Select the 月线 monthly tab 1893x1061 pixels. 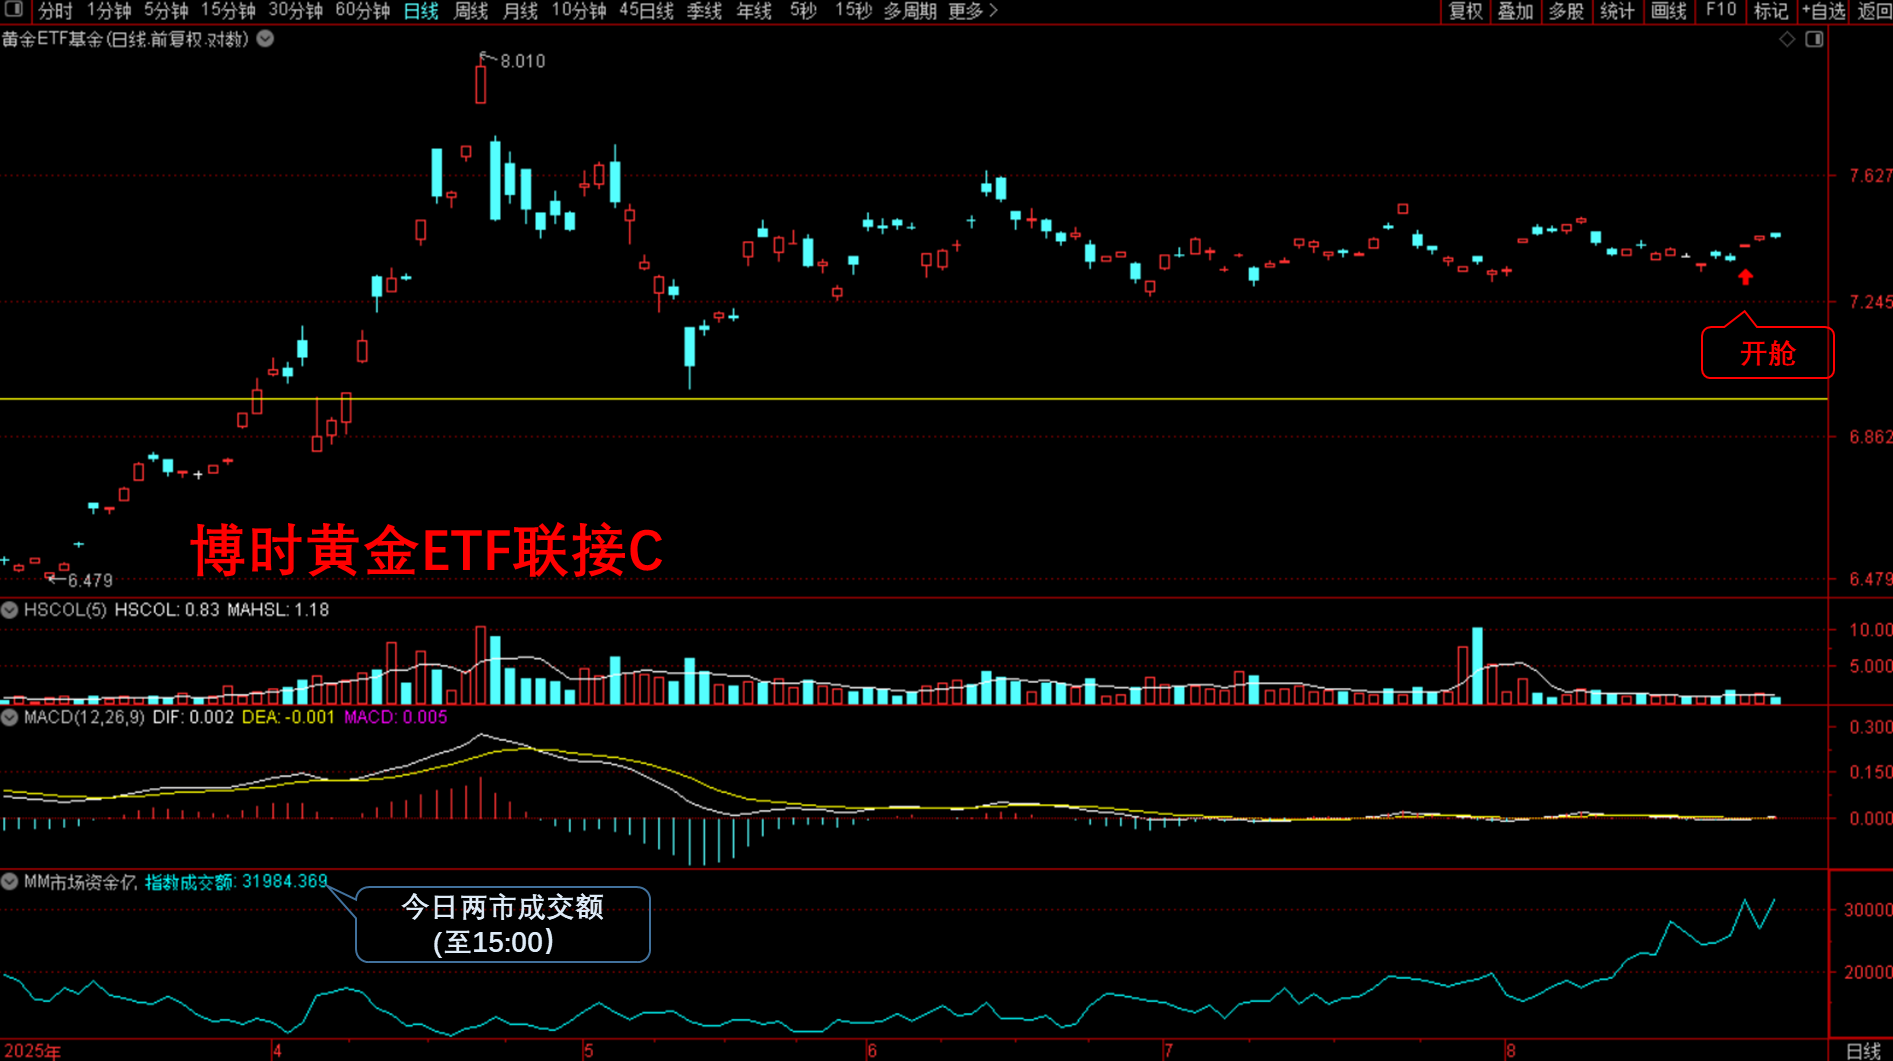(x=520, y=11)
